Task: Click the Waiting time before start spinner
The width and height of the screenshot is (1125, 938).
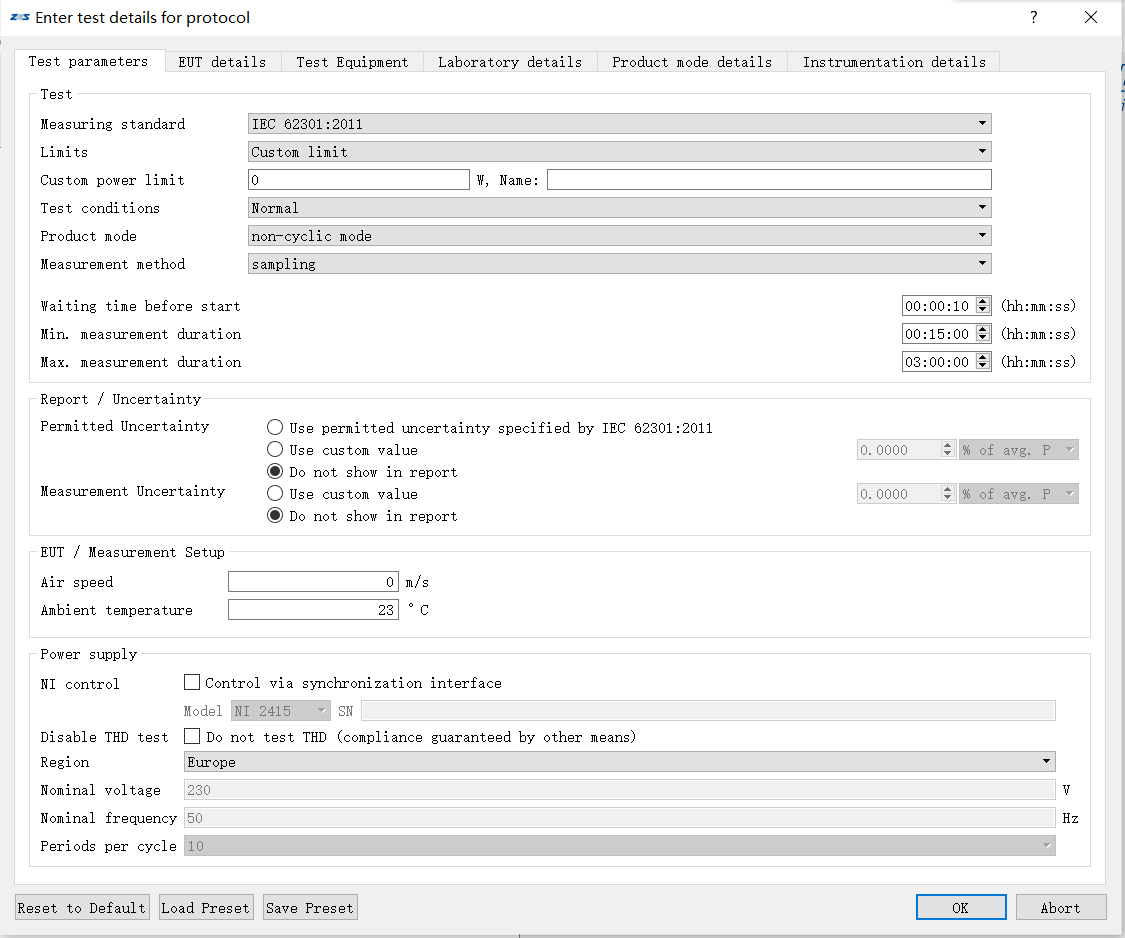Action: pos(946,306)
